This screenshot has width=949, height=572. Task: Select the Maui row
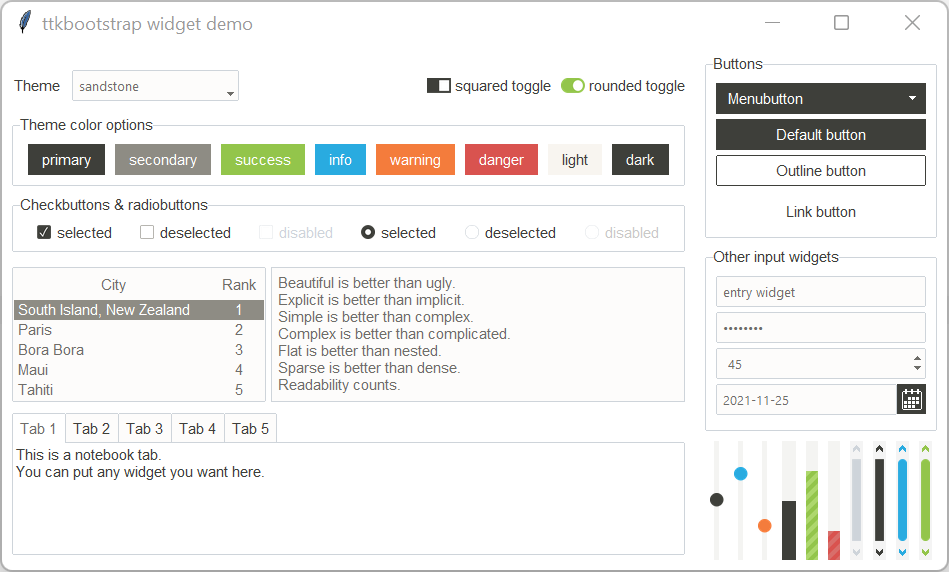click(139, 370)
